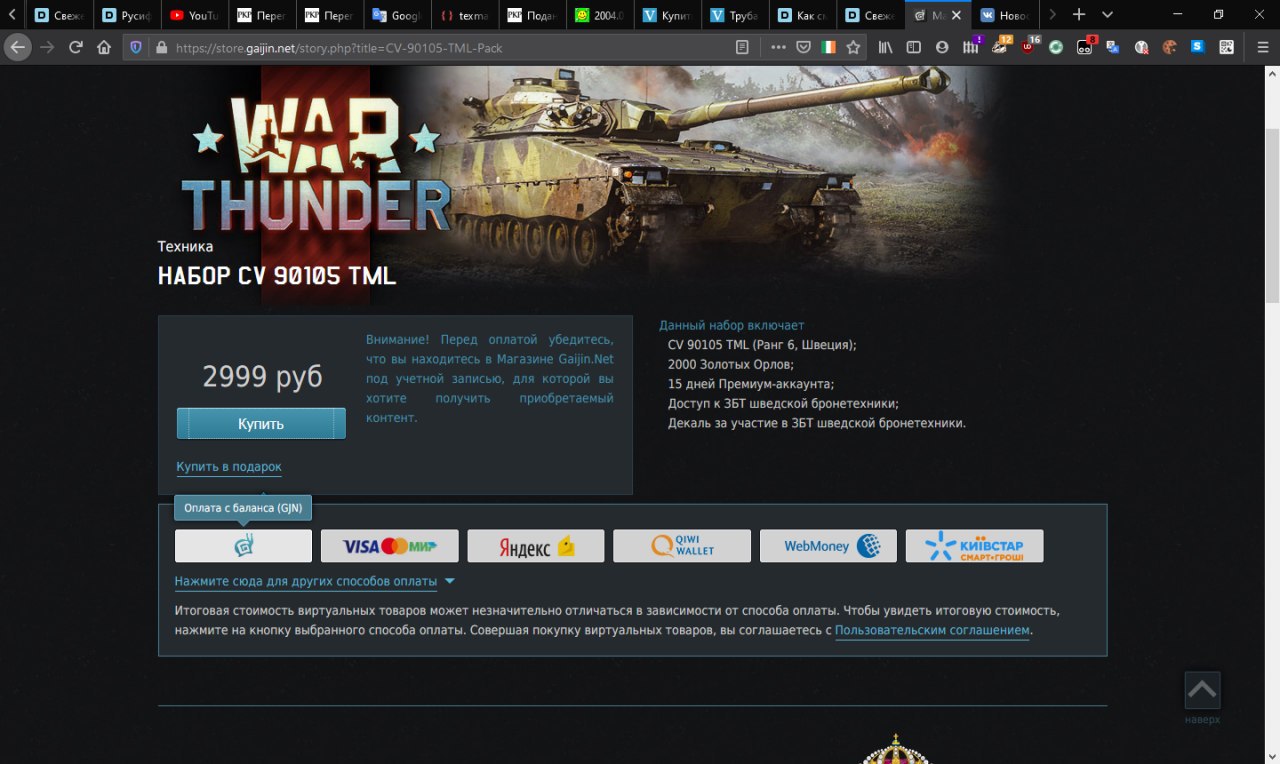Open page actions three-dots menu

point(778,47)
